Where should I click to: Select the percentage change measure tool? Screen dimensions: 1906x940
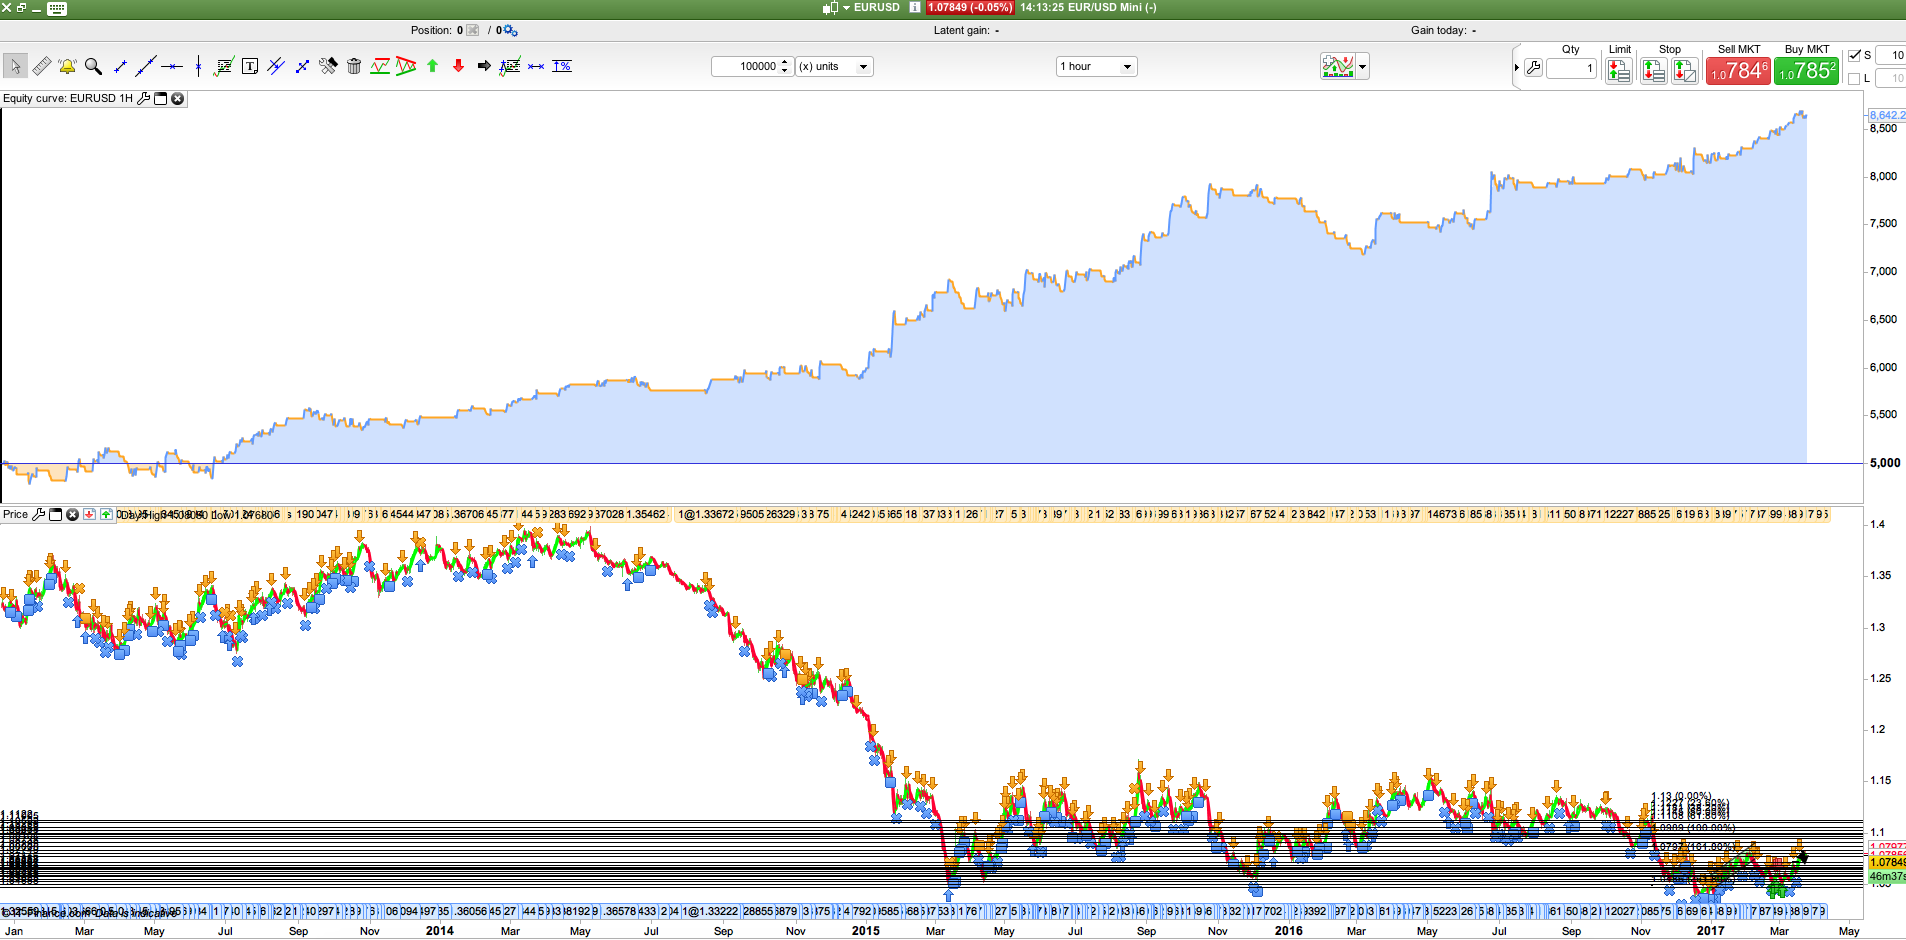pos(562,66)
